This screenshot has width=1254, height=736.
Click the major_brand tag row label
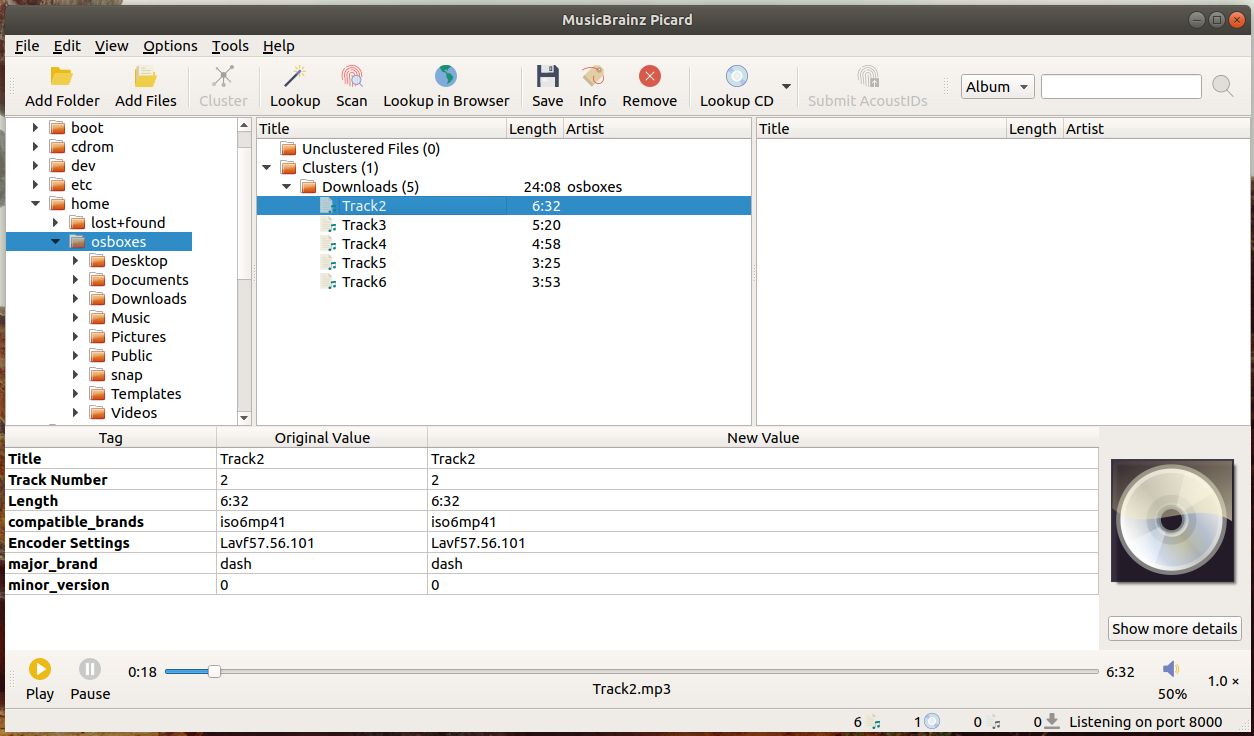pos(53,564)
